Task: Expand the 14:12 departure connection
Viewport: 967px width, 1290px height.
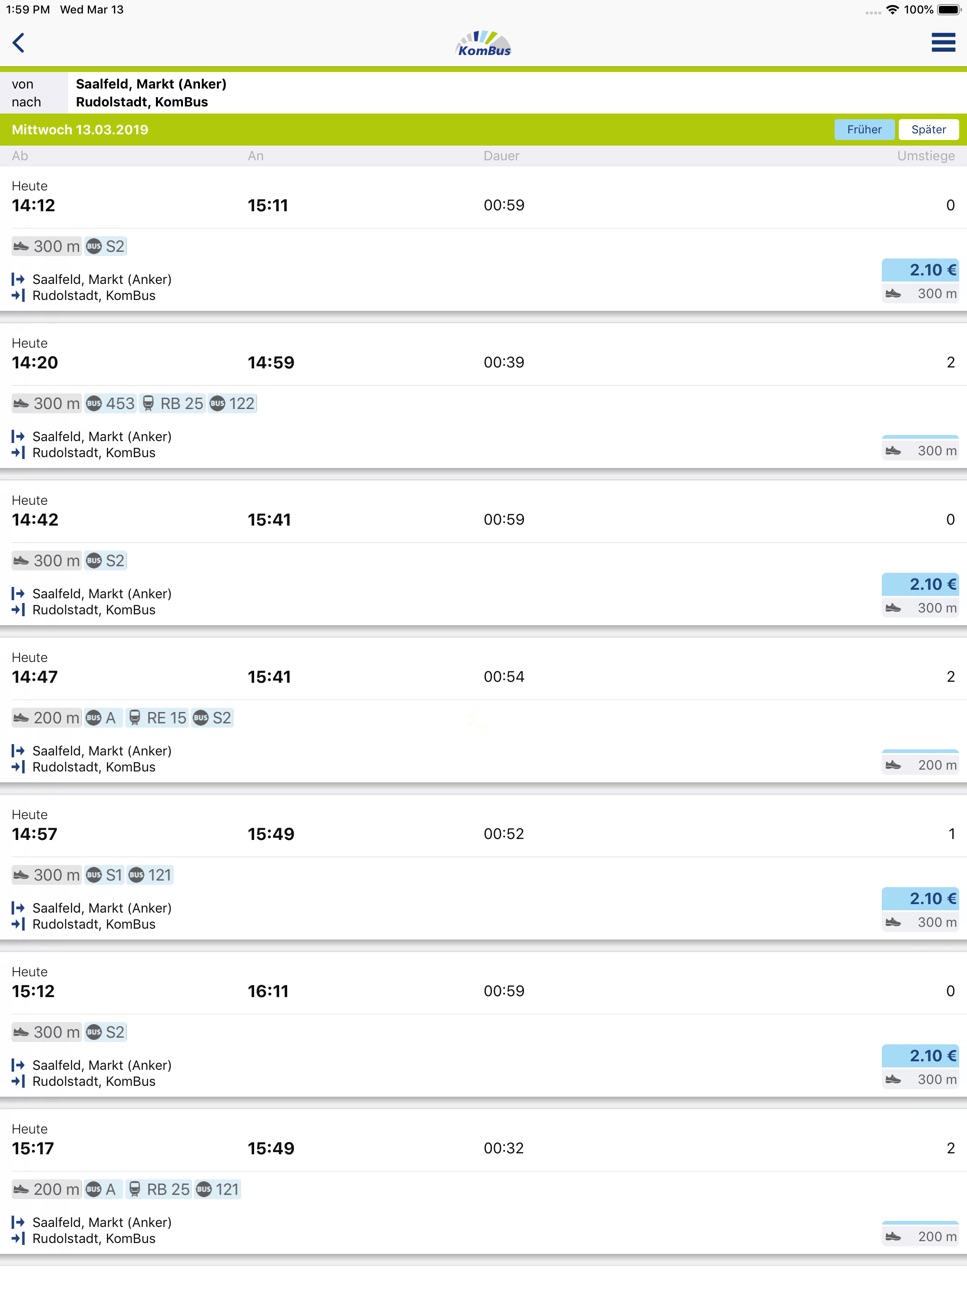Action: (x=483, y=240)
